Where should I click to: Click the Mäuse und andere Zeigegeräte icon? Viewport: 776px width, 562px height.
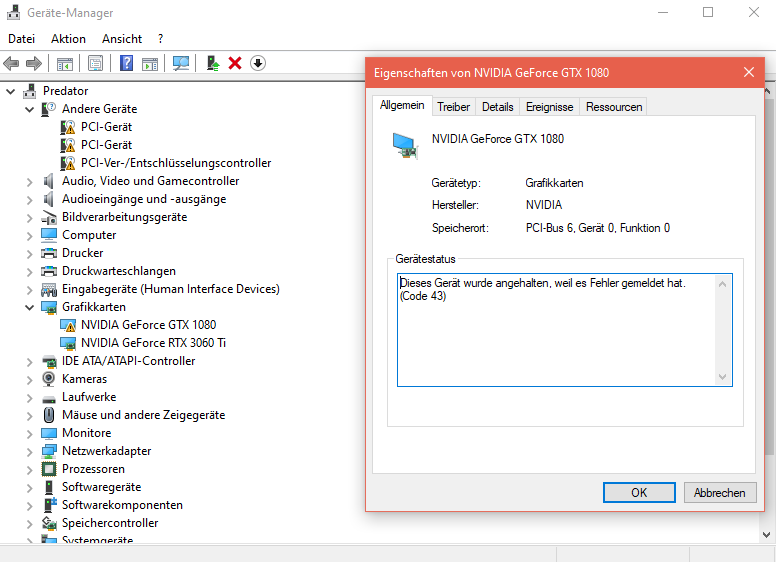tap(48, 415)
